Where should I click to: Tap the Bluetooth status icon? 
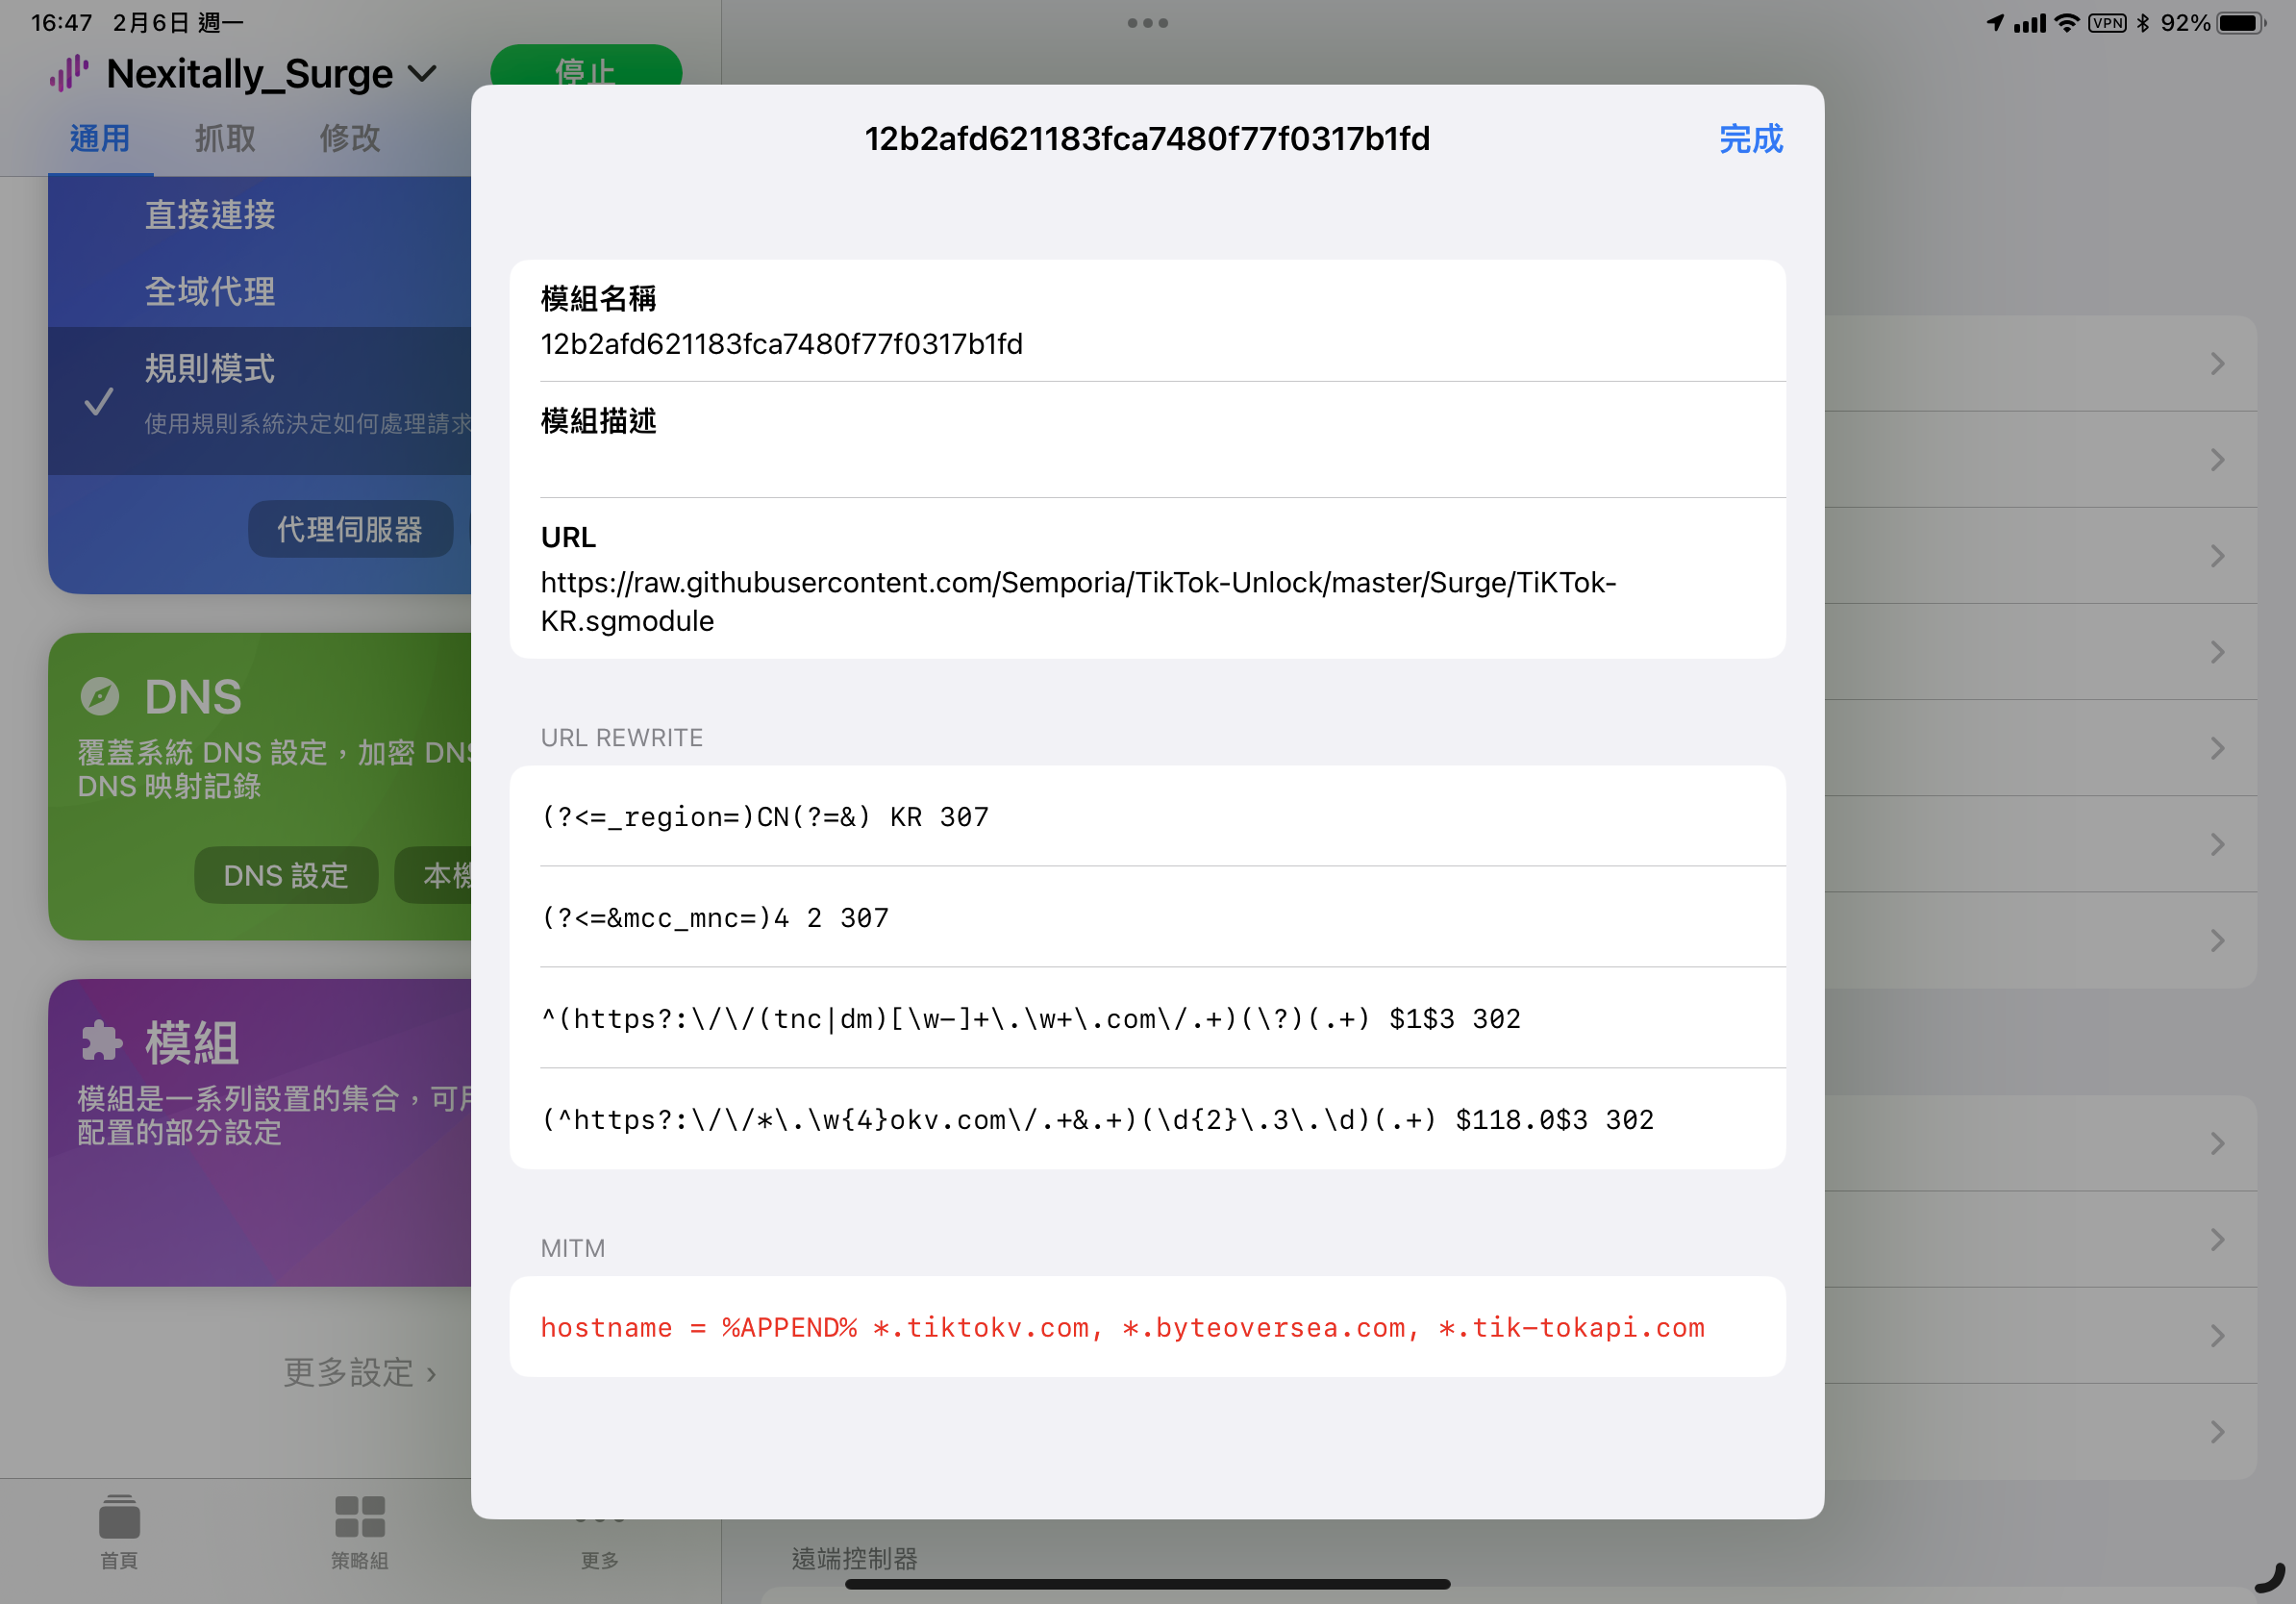pos(2143,23)
